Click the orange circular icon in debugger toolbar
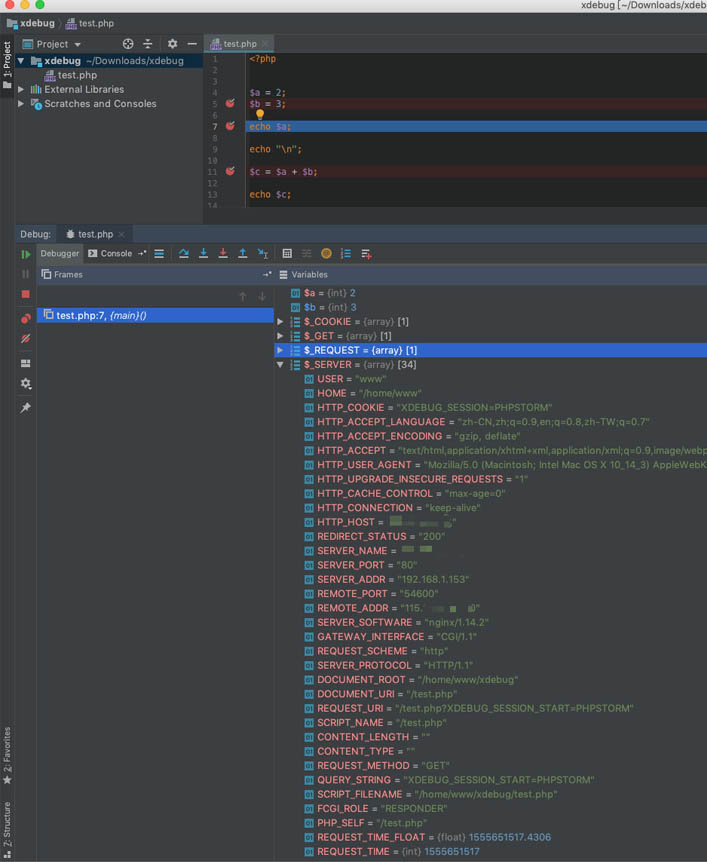 pyautogui.click(x=326, y=253)
